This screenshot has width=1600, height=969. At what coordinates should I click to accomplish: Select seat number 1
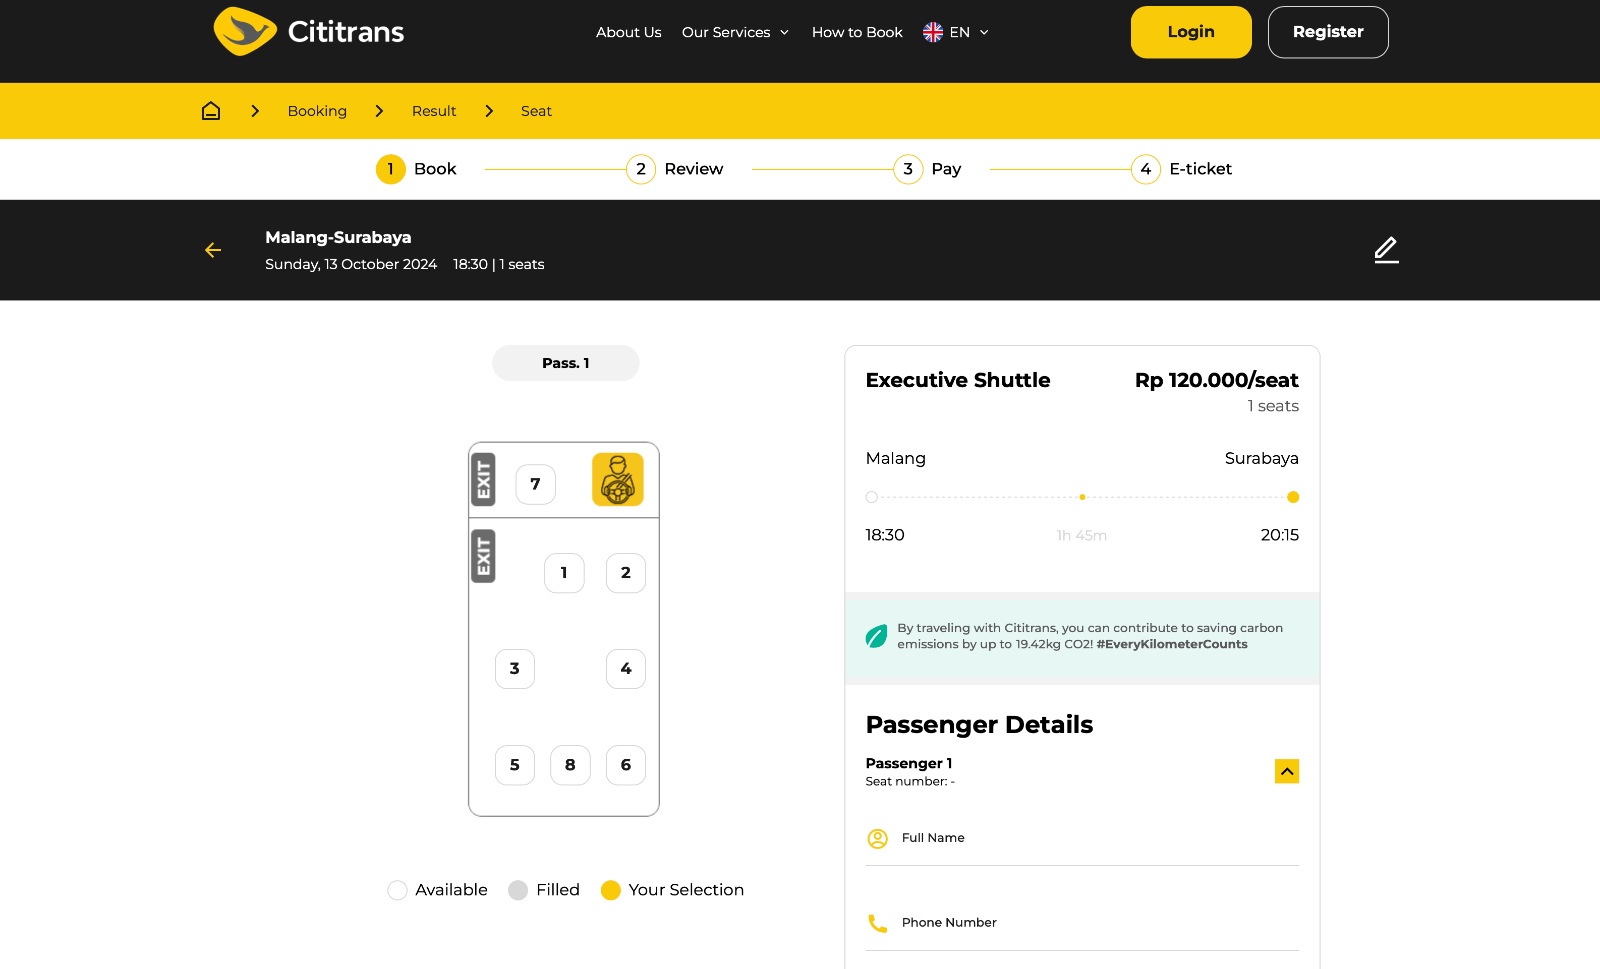pos(564,573)
